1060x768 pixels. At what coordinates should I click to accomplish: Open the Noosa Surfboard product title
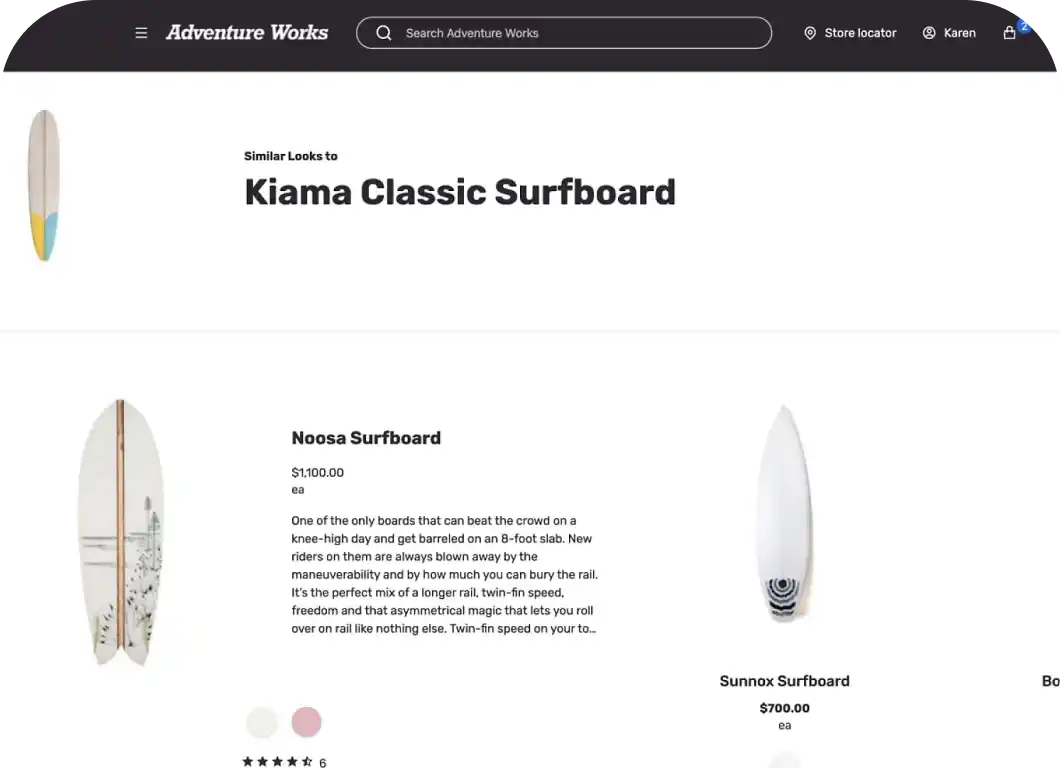(x=366, y=438)
